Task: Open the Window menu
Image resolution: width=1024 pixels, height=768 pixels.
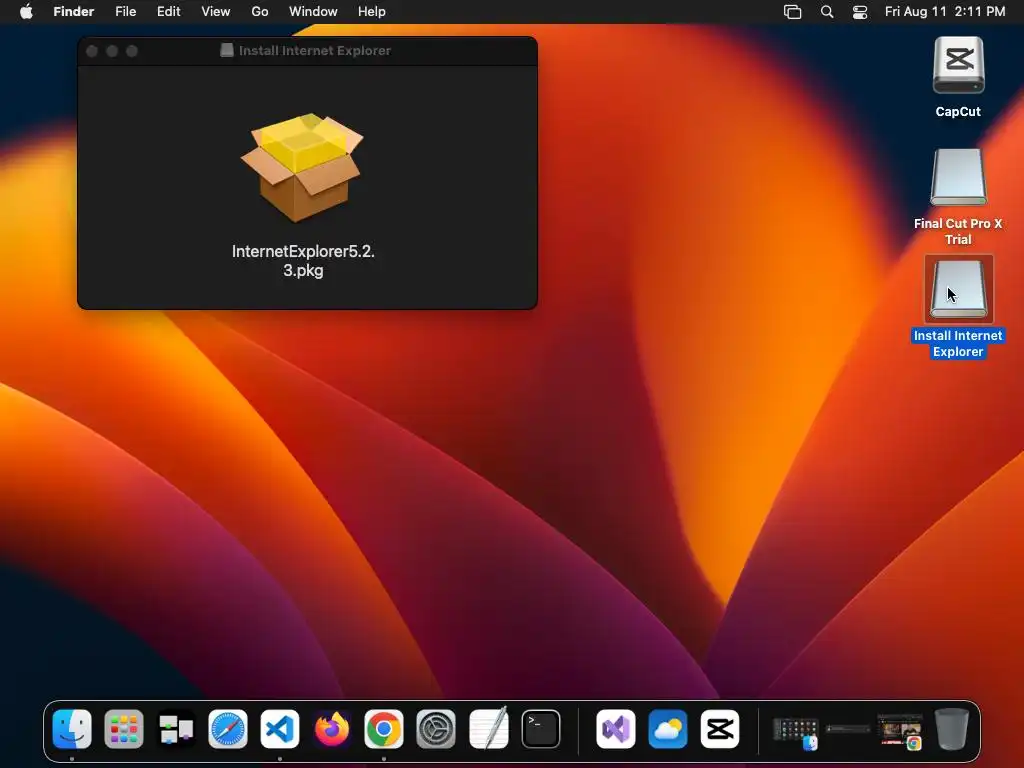Action: [313, 12]
